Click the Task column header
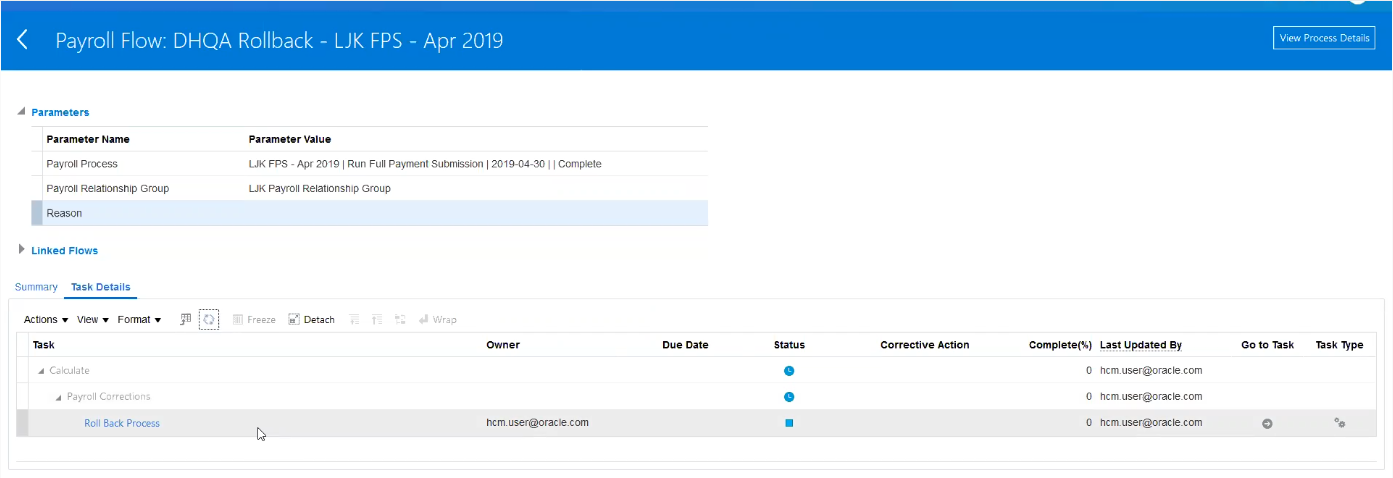 pyautogui.click(x=43, y=345)
